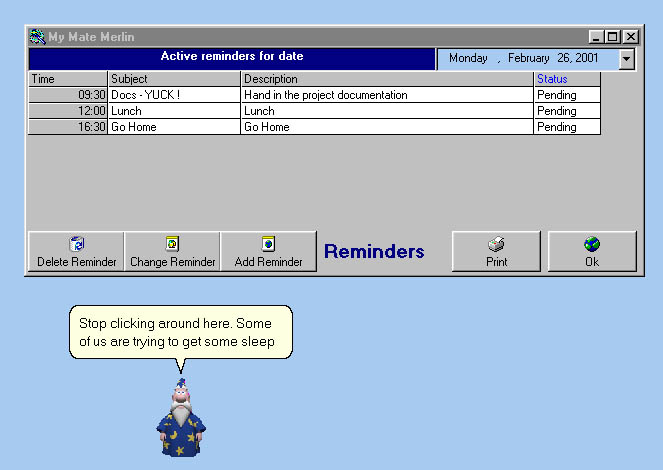
Task: Click the Delete Reminder recycle icon
Action: click(x=76, y=244)
